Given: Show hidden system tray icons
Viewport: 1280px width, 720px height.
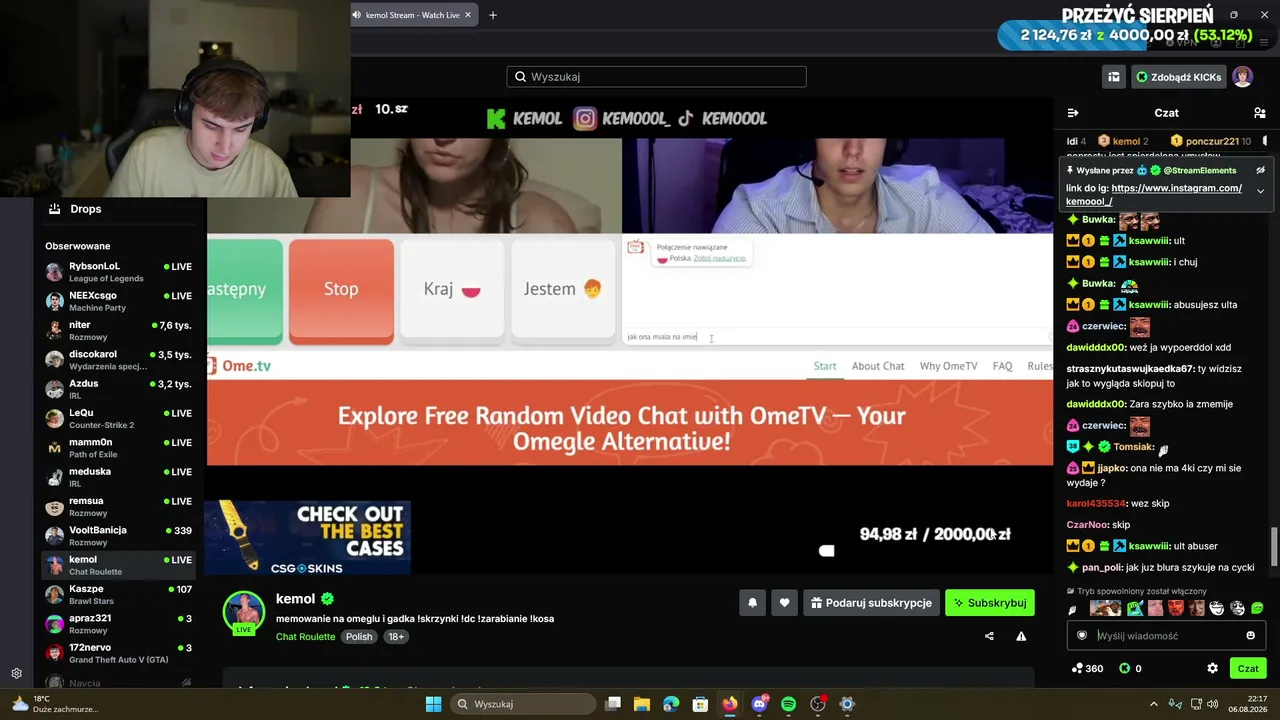Looking at the screenshot, I should tap(1153, 704).
